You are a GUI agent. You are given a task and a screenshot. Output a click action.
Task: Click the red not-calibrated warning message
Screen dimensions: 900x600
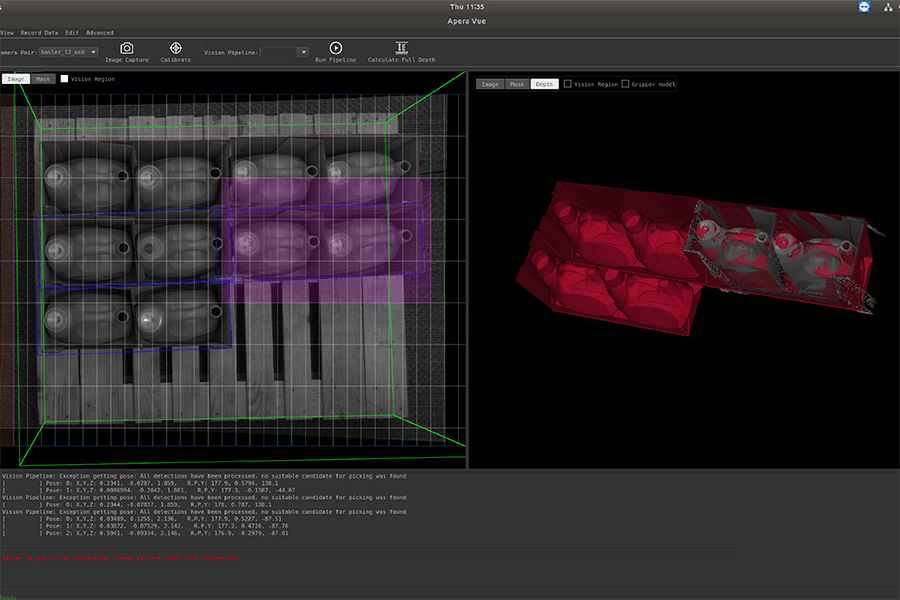coord(121,558)
